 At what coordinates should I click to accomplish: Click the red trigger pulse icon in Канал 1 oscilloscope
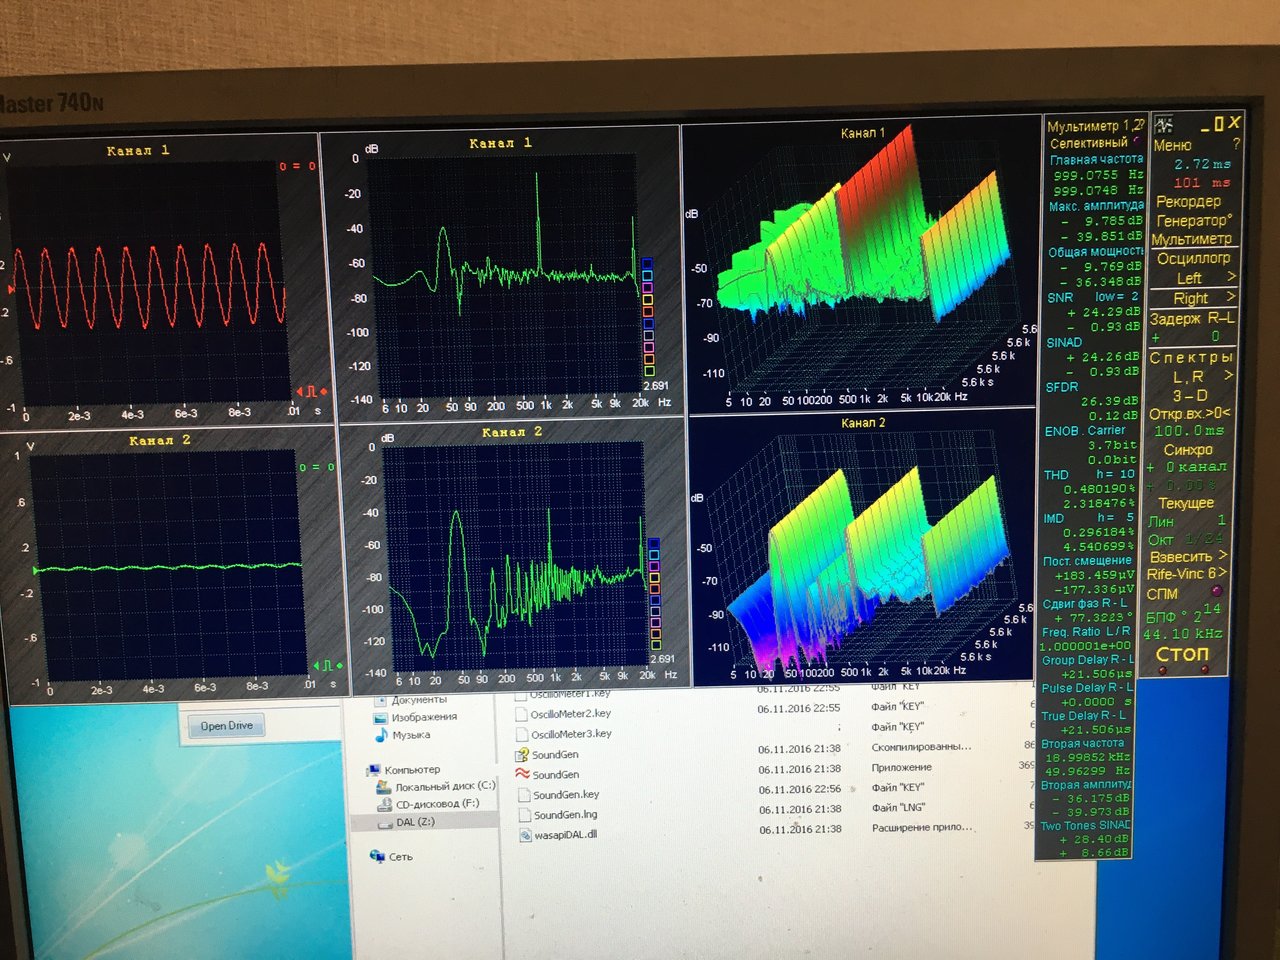pyautogui.click(x=309, y=390)
